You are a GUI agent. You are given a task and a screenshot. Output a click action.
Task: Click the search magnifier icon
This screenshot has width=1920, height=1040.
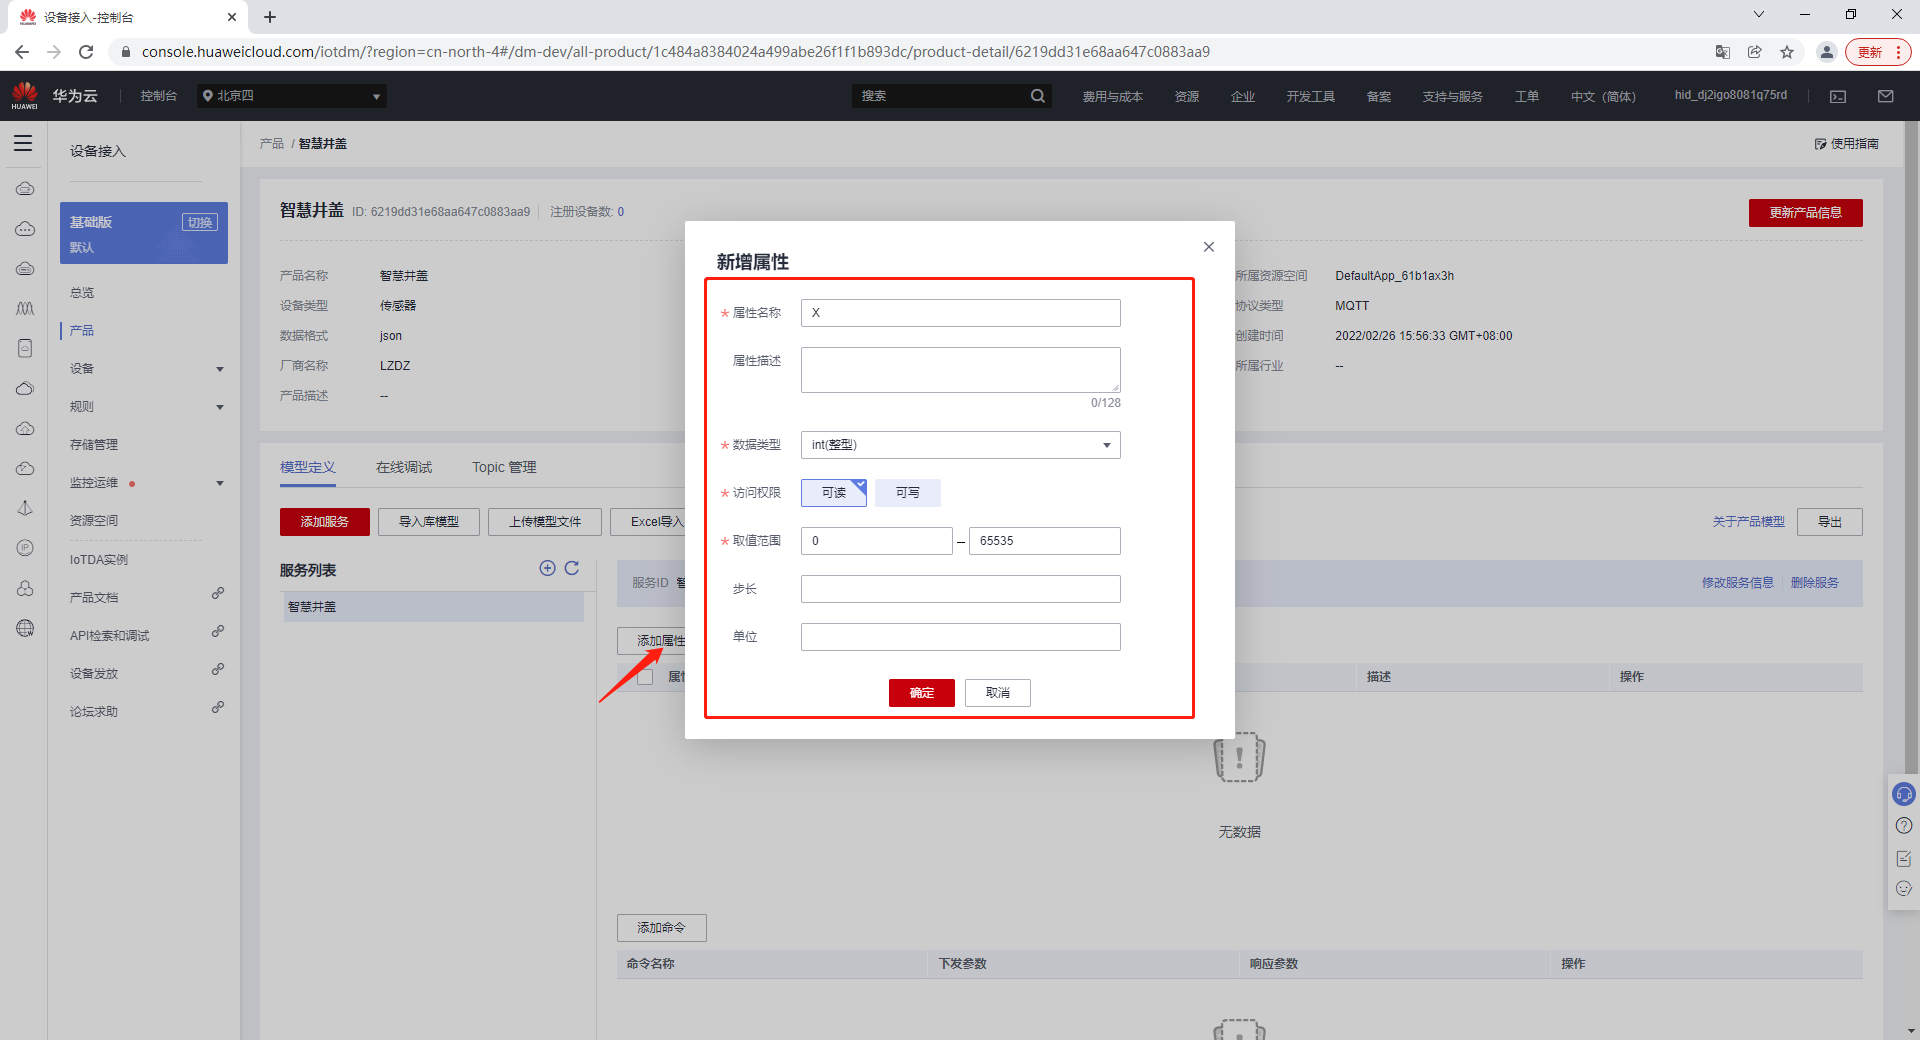[1037, 96]
